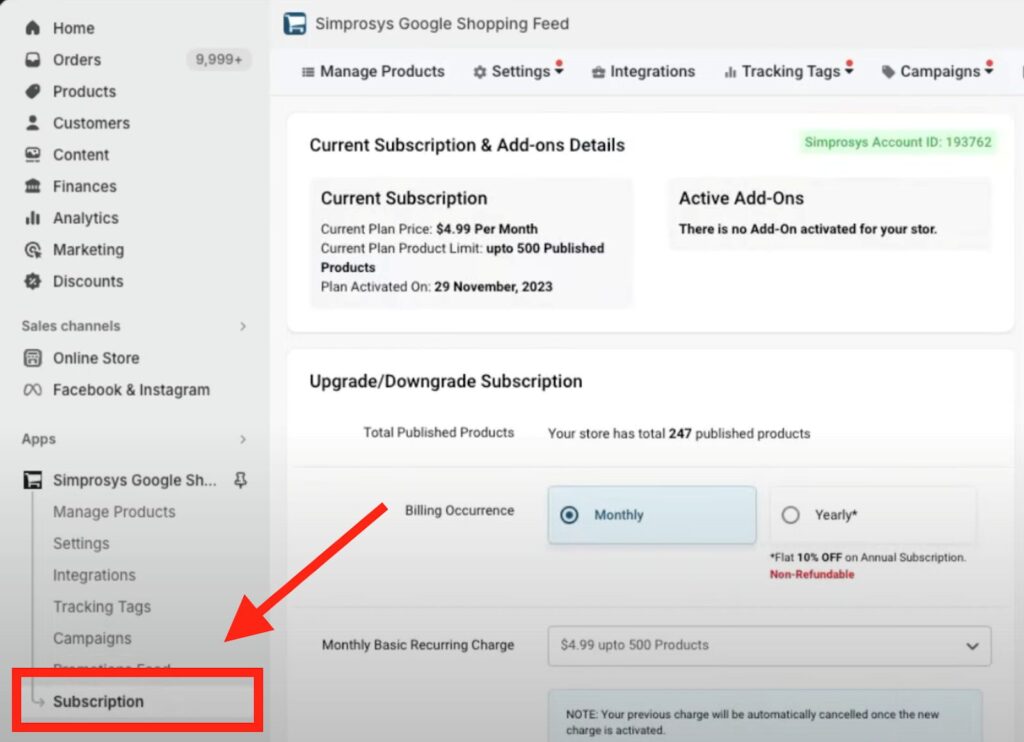Click the Manage Products list icon in top nav
This screenshot has width=1024, height=742.
point(308,72)
